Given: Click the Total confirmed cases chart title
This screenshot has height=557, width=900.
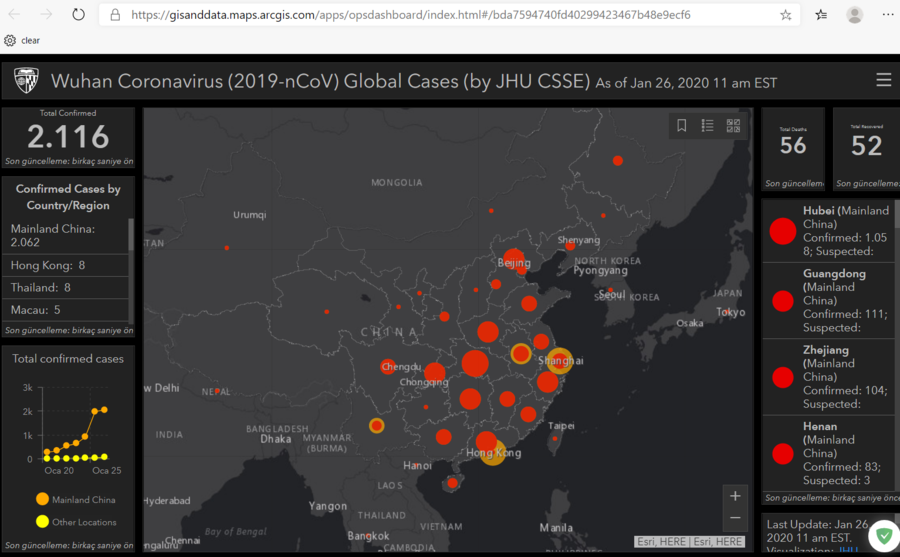Looking at the screenshot, I should pyautogui.click(x=68, y=358).
